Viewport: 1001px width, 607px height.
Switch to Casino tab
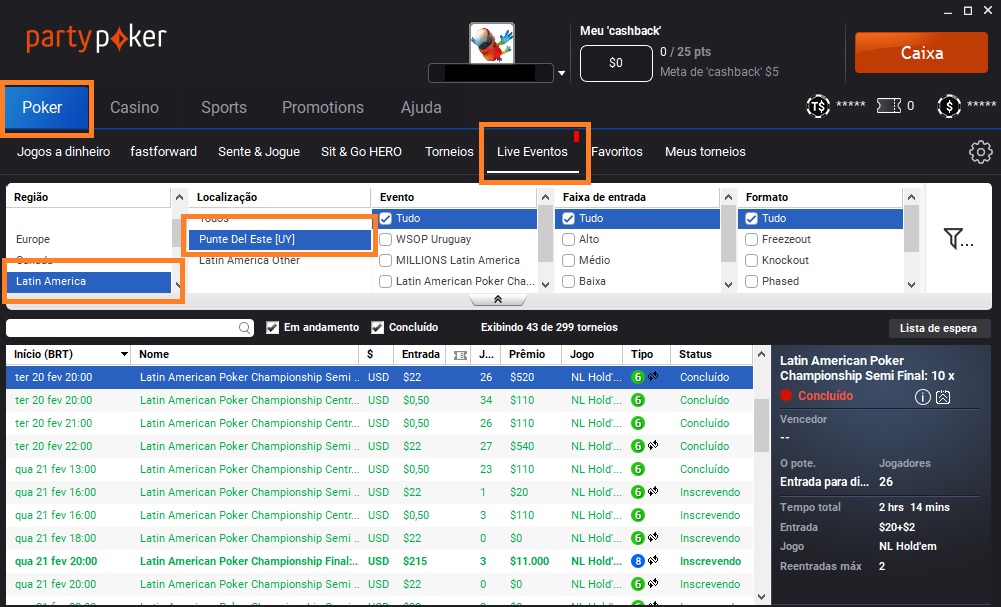pyautogui.click(x=134, y=107)
